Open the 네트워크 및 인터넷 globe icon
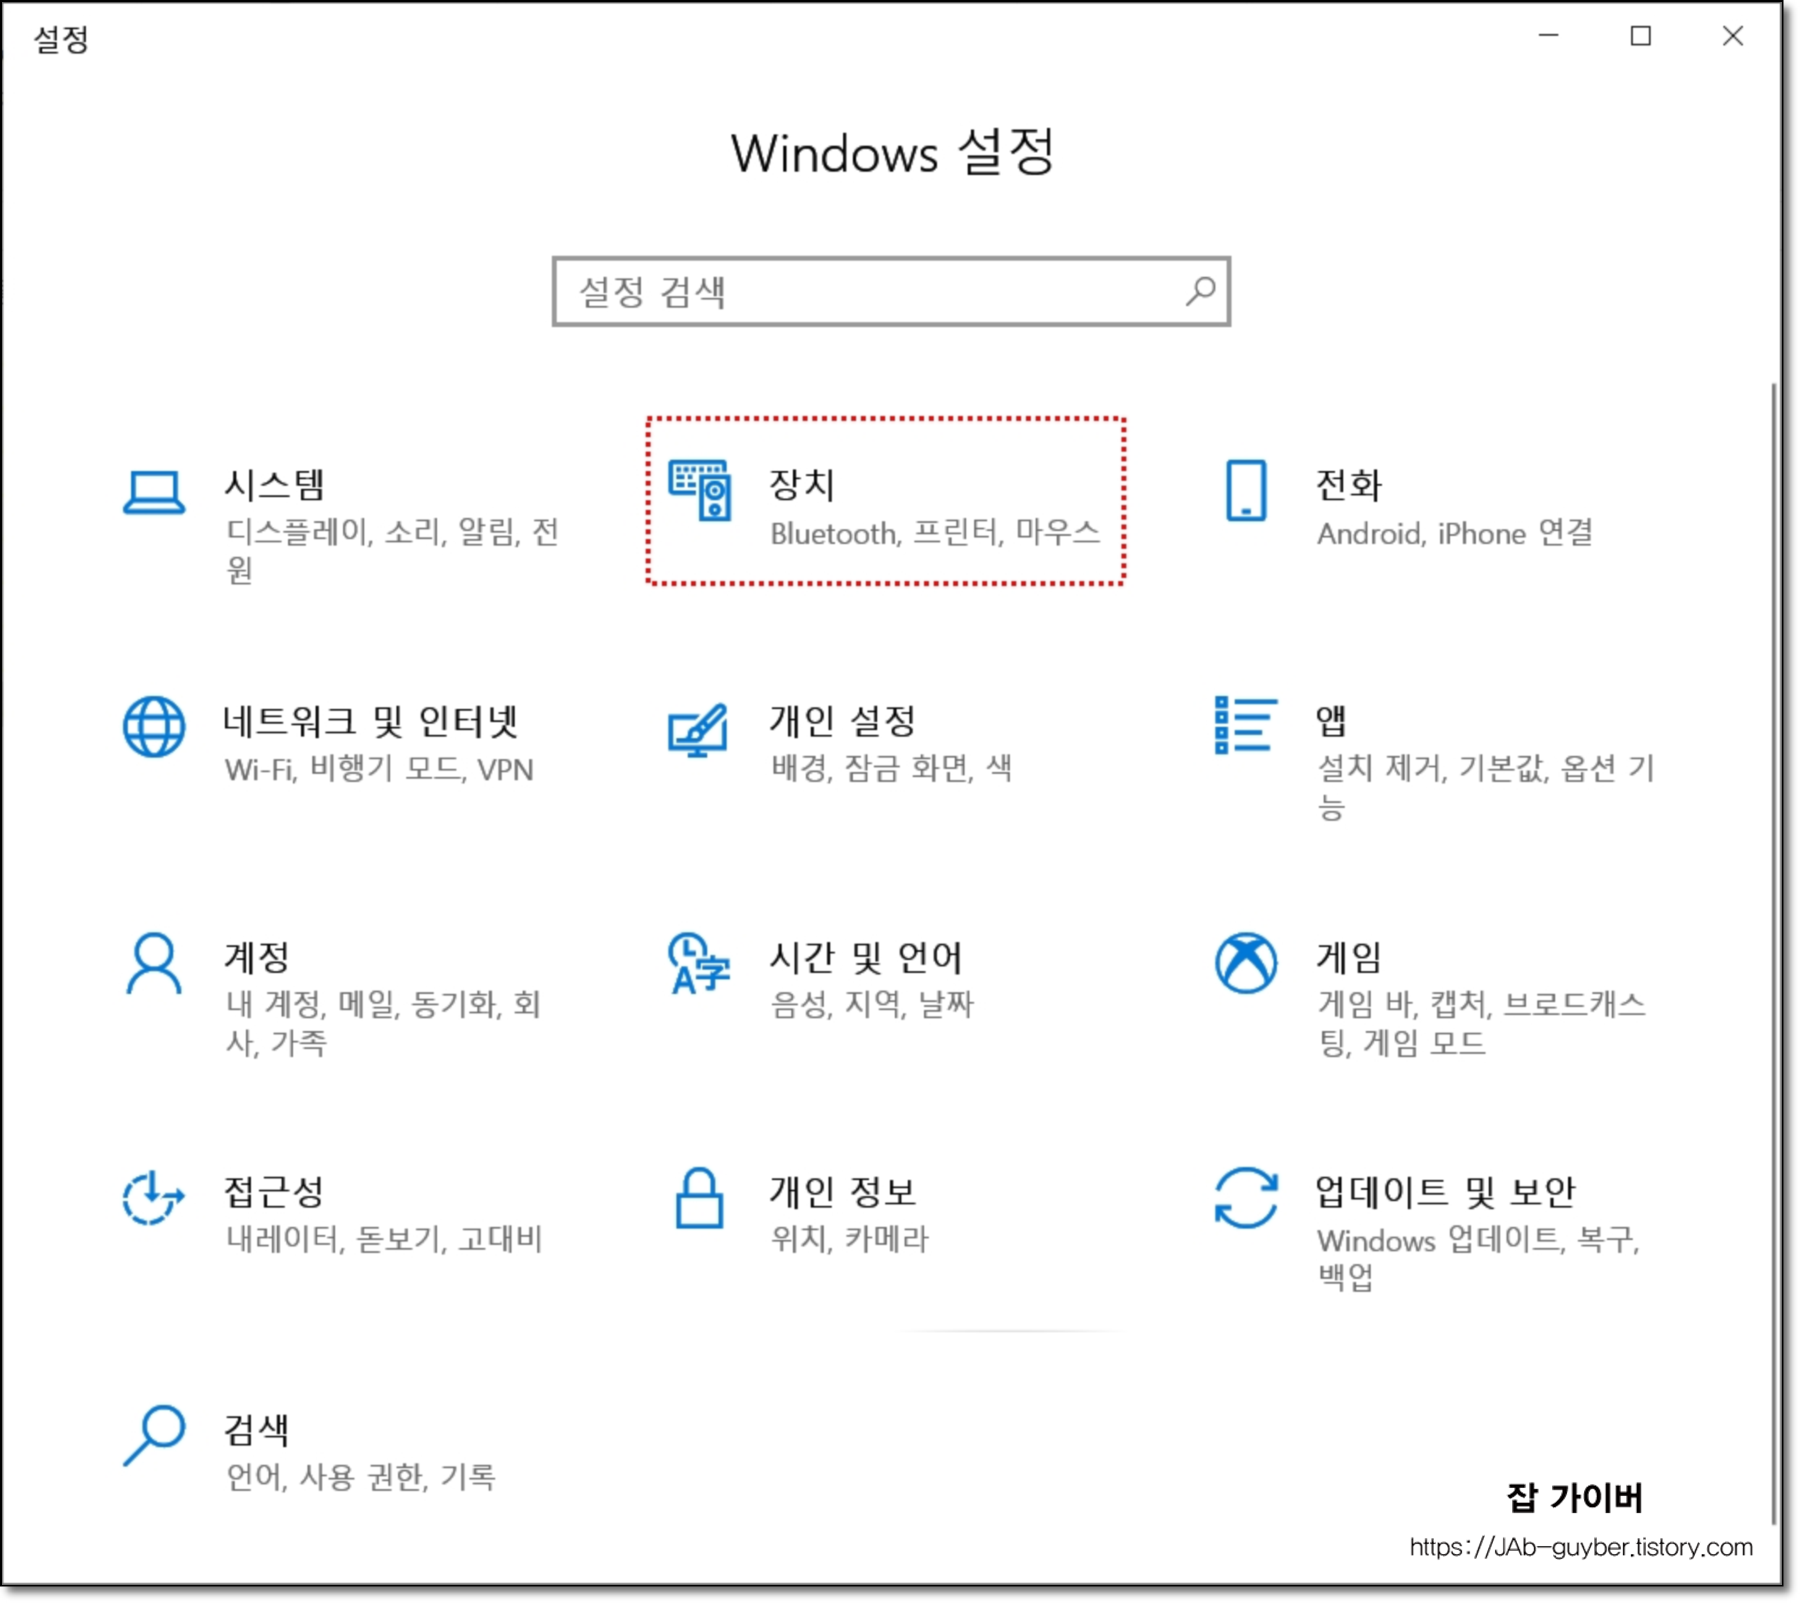Screen dimensions: 1800x1603 pos(153,727)
